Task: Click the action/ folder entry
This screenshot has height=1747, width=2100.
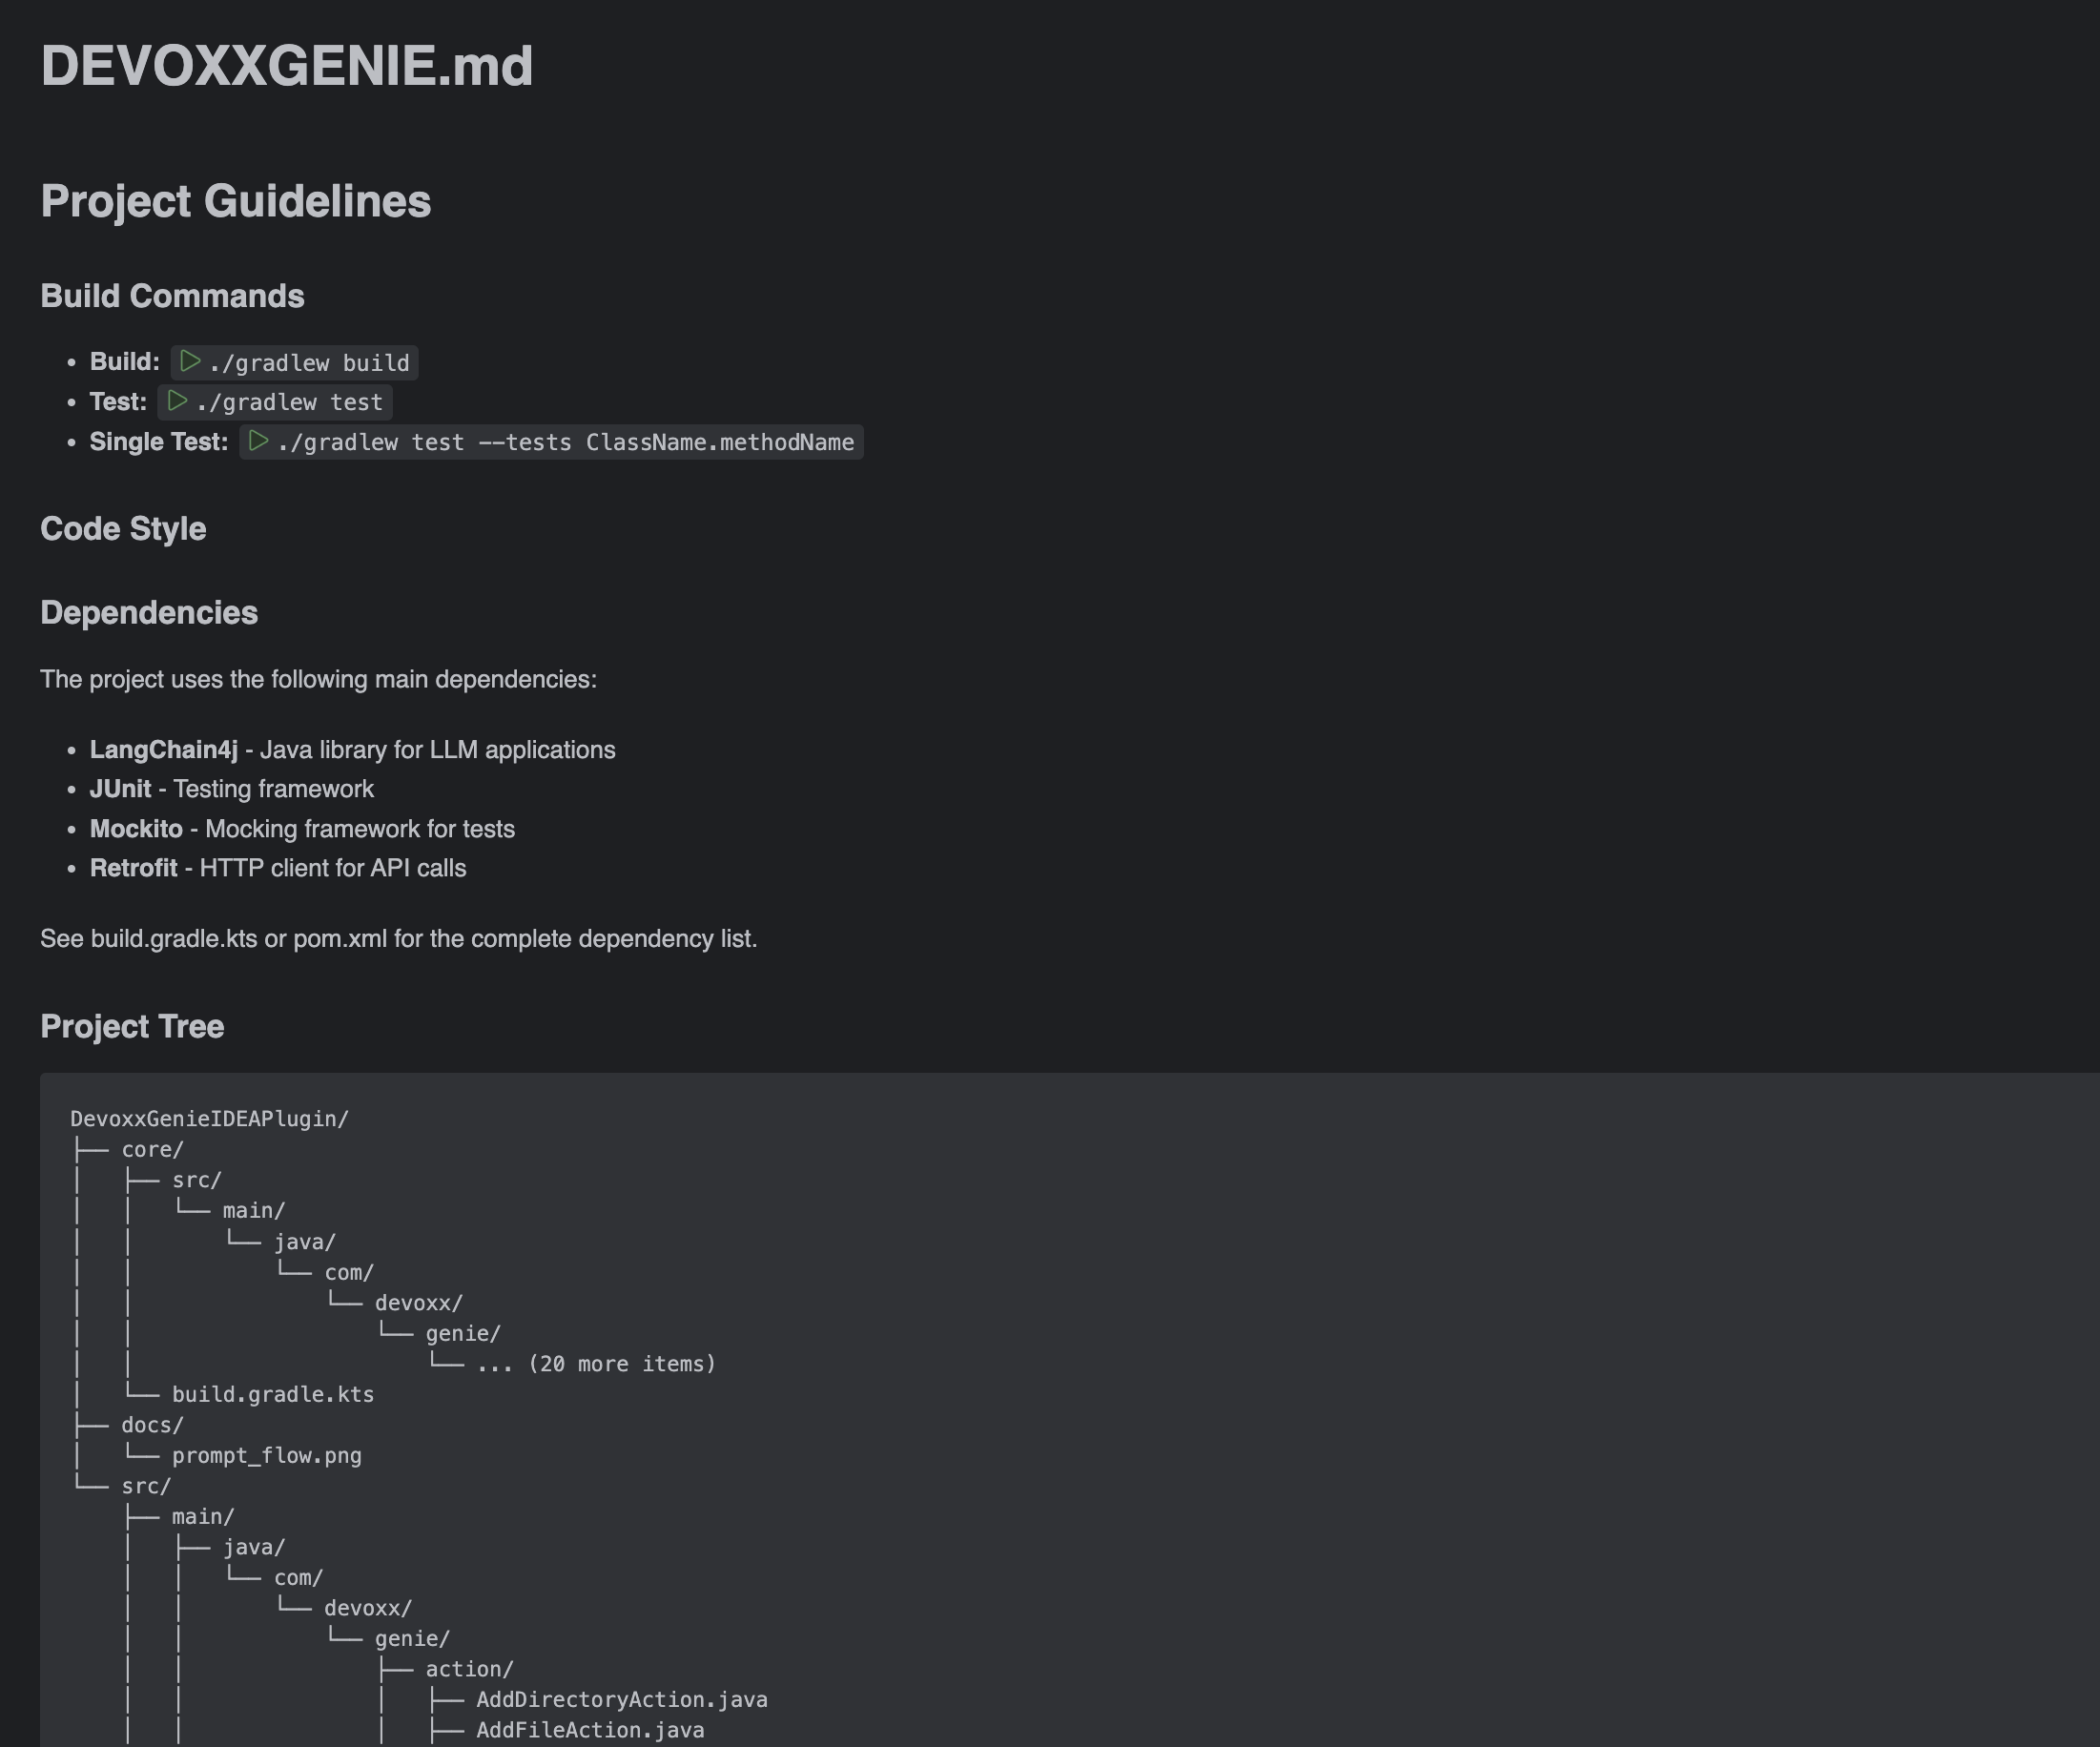Action: tap(469, 1669)
